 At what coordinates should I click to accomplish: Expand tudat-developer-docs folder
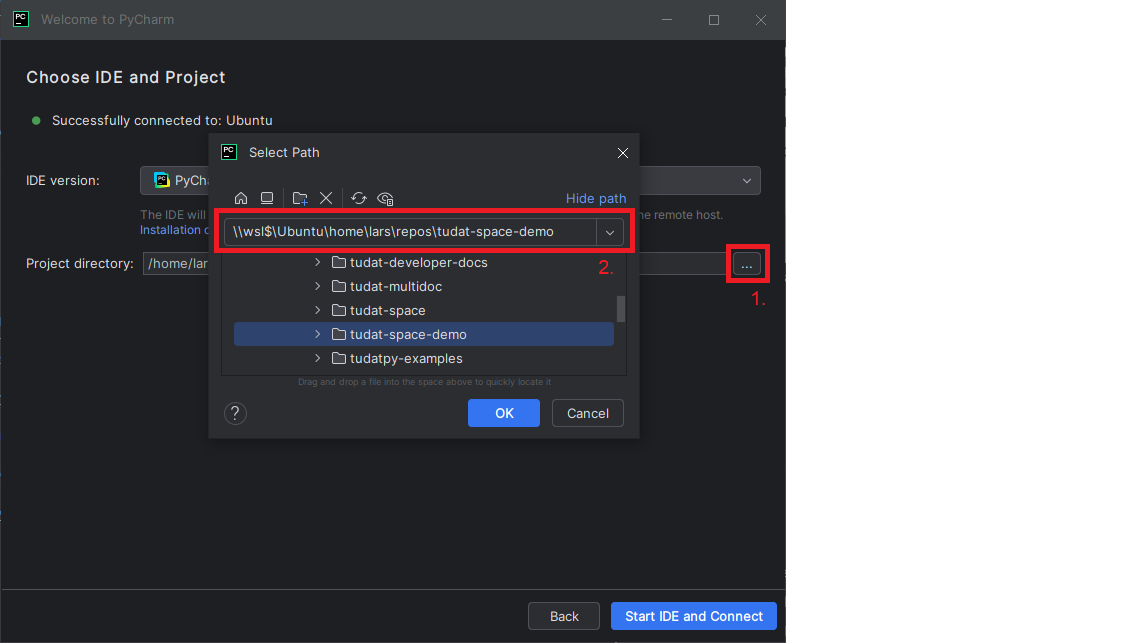[x=317, y=262]
